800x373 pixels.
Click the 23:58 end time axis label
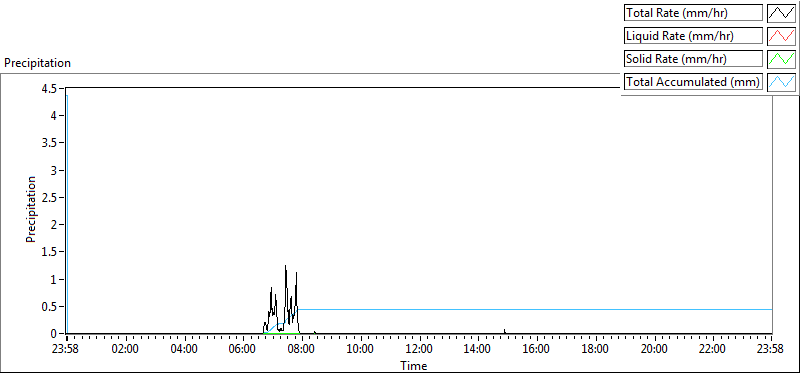tap(772, 349)
